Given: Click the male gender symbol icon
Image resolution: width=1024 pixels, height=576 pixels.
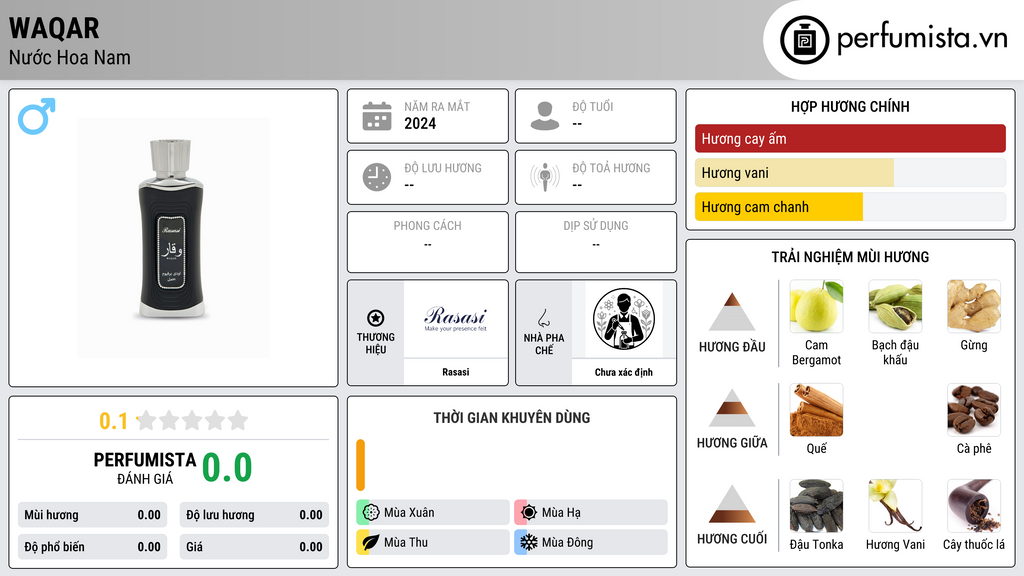Looking at the screenshot, I should (37, 116).
